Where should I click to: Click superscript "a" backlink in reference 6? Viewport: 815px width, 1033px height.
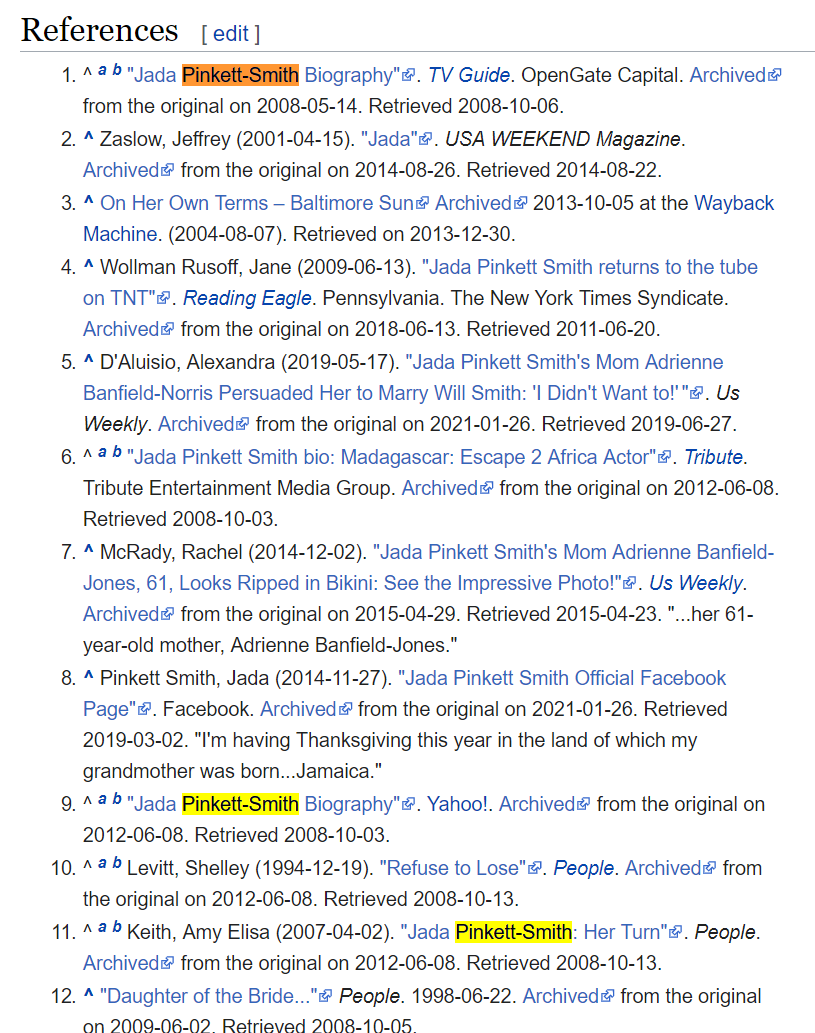[102, 452]
